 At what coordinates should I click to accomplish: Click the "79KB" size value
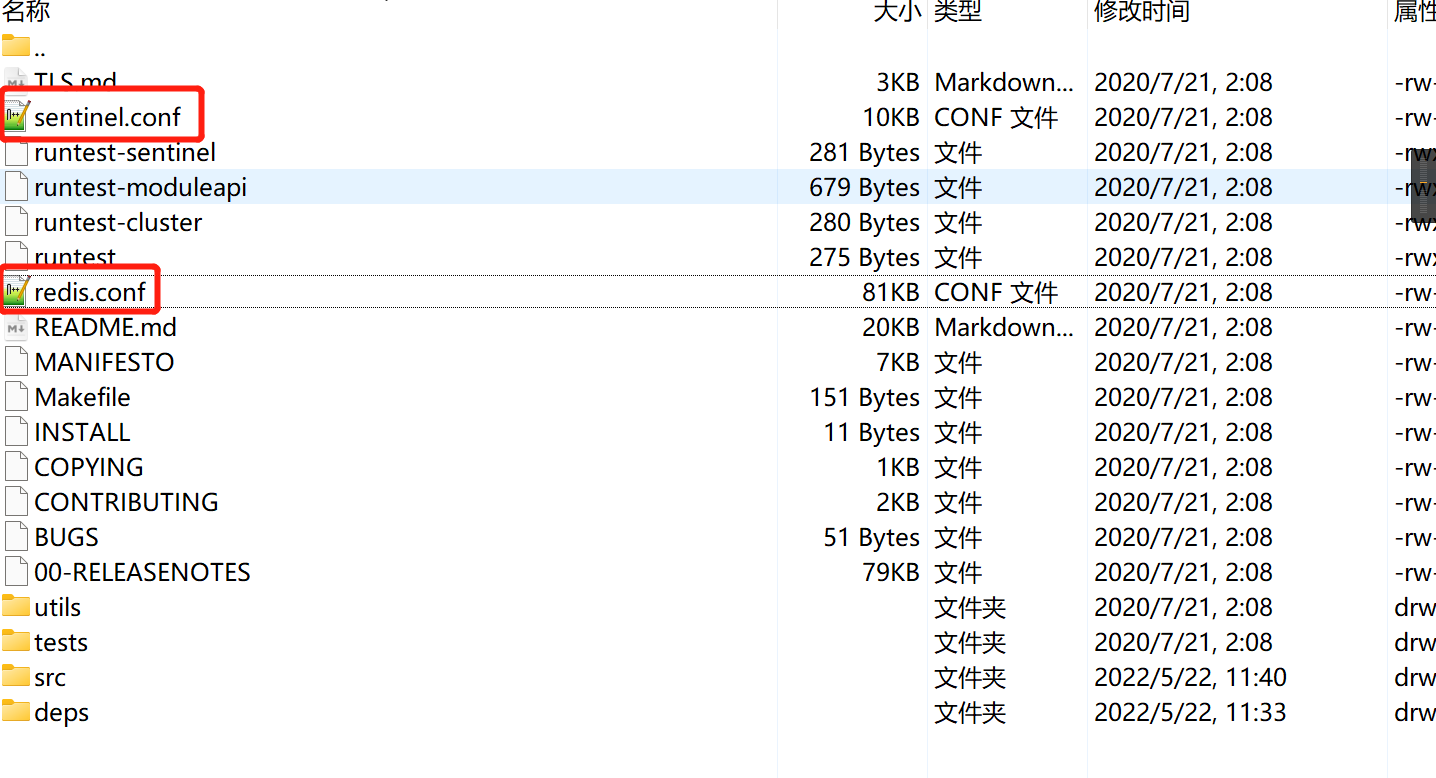pyautogui.click(x=891, y=572)
